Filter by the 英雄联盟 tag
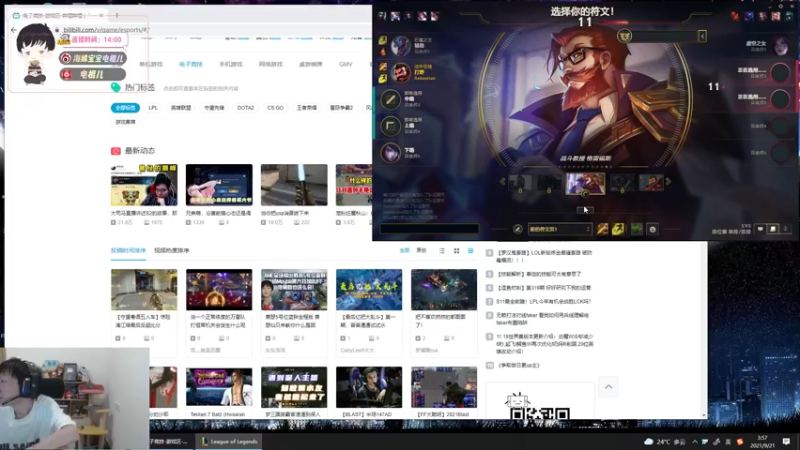Image resolution: width=800 pixels, height=450 pixels. click(181, 108)
